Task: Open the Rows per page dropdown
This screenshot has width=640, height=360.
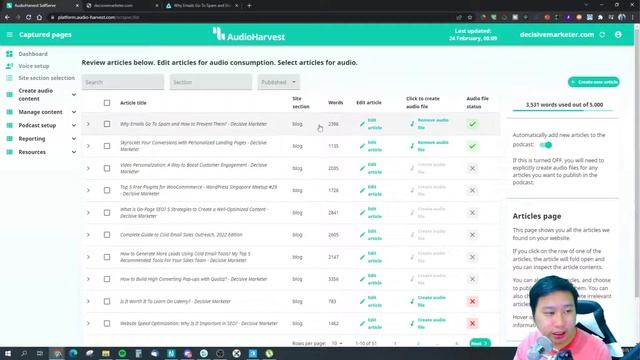Action: tap(337, 343)
